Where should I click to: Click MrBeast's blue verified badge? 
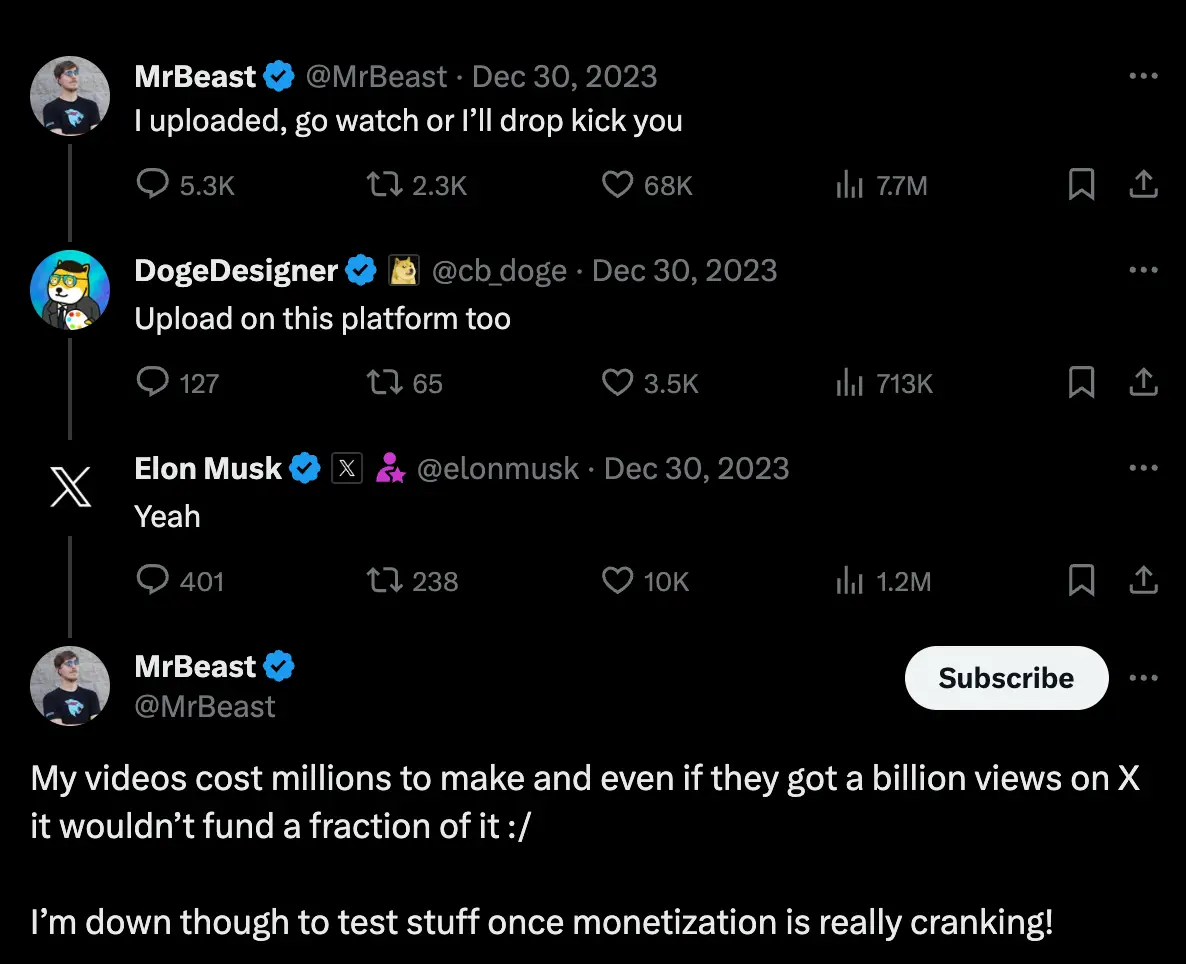tap(279, 75)
